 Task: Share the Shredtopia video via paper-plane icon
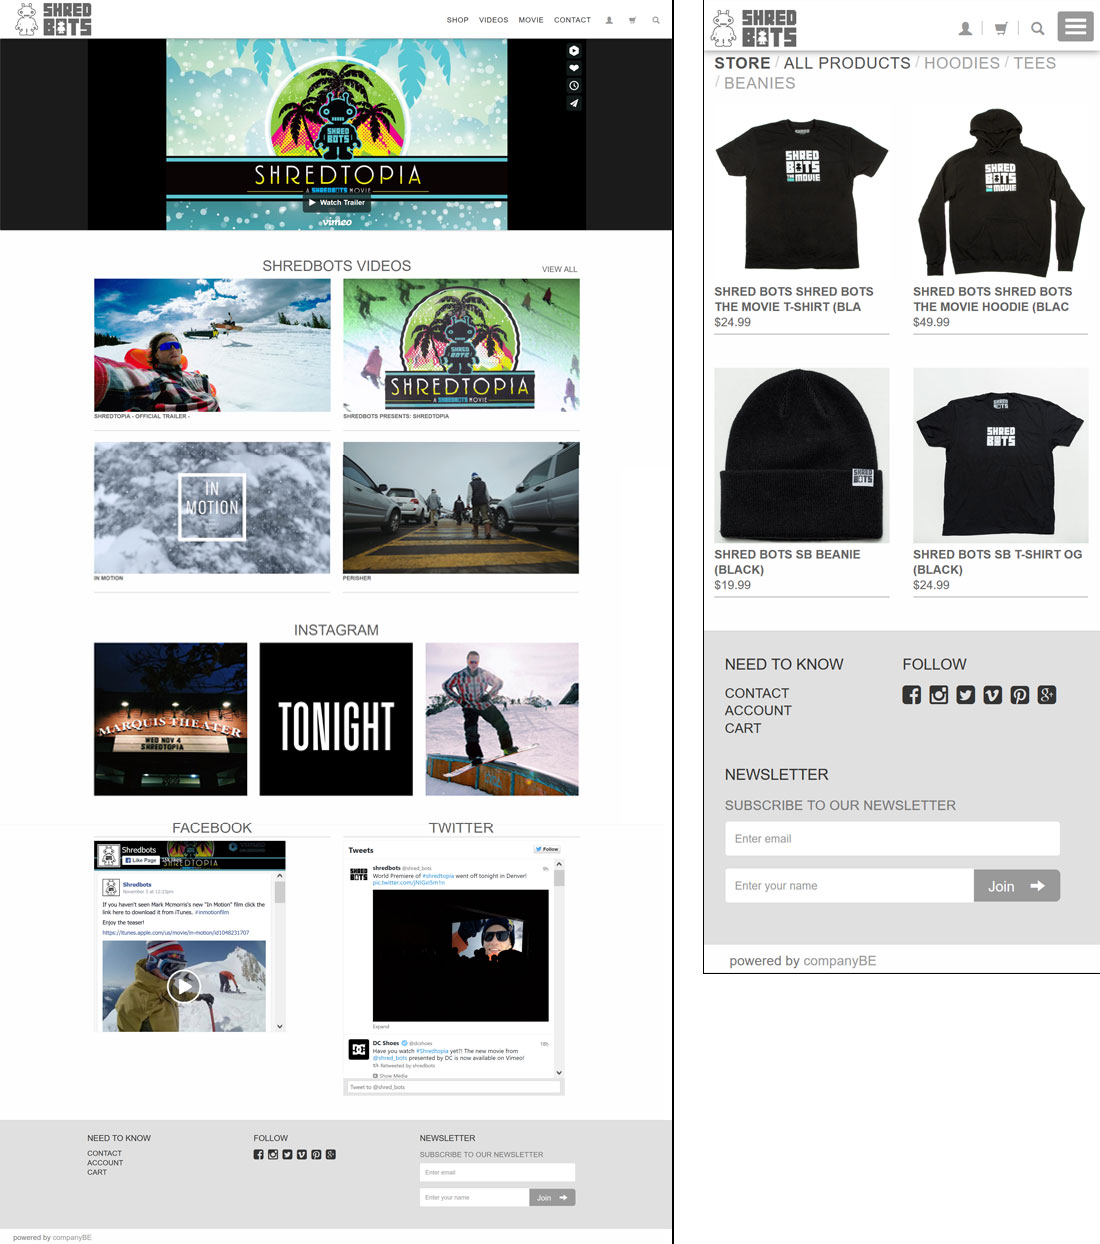[574, 103]
